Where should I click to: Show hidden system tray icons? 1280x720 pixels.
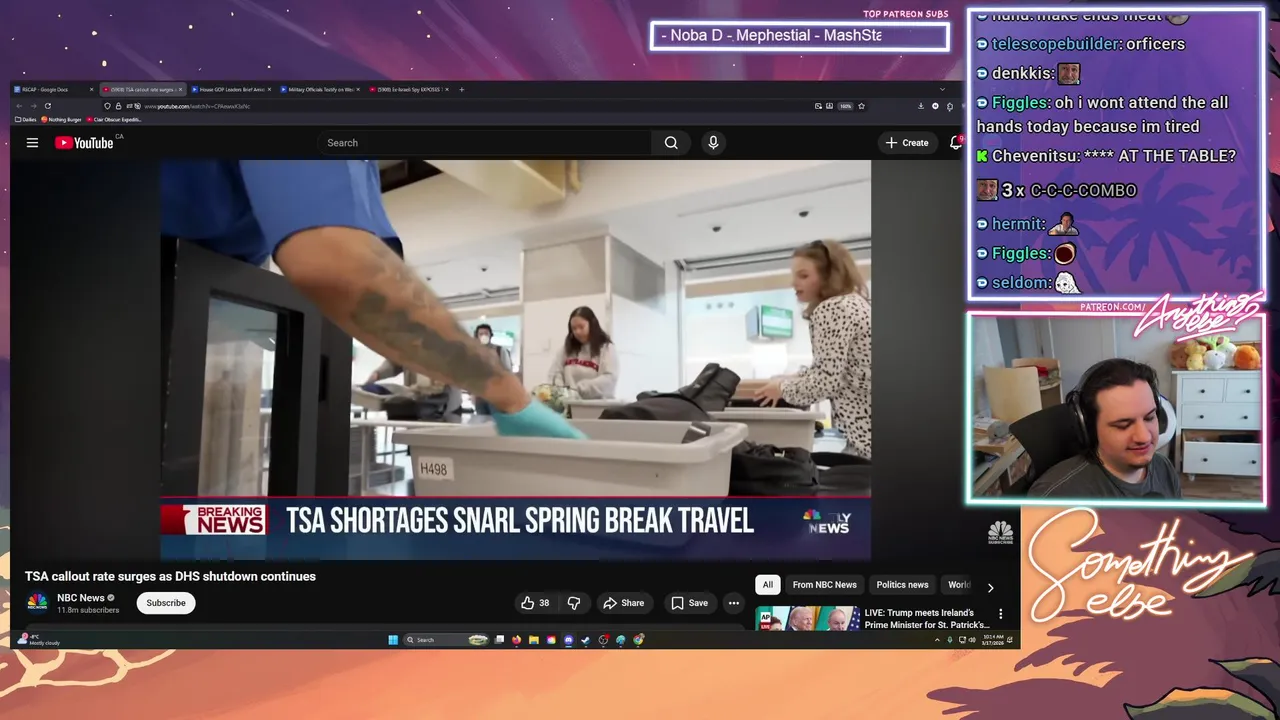(937, 640)
